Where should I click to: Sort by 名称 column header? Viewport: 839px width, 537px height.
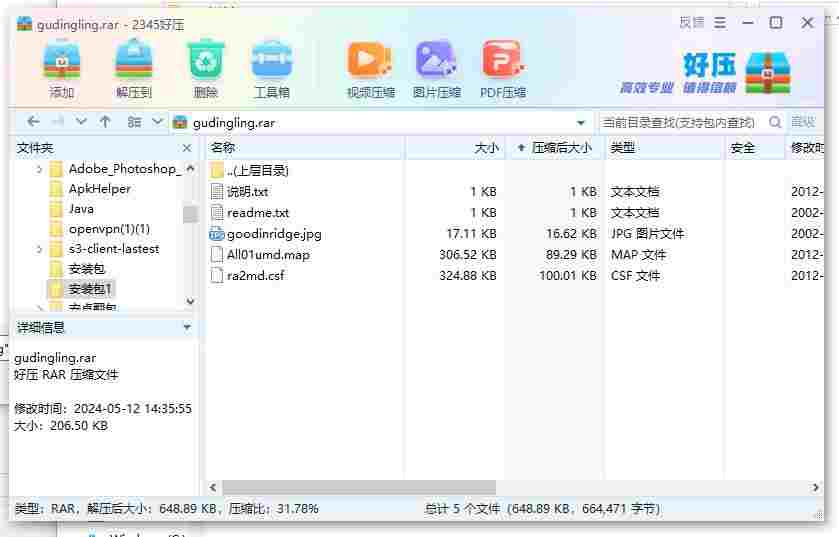pos(303,148)
